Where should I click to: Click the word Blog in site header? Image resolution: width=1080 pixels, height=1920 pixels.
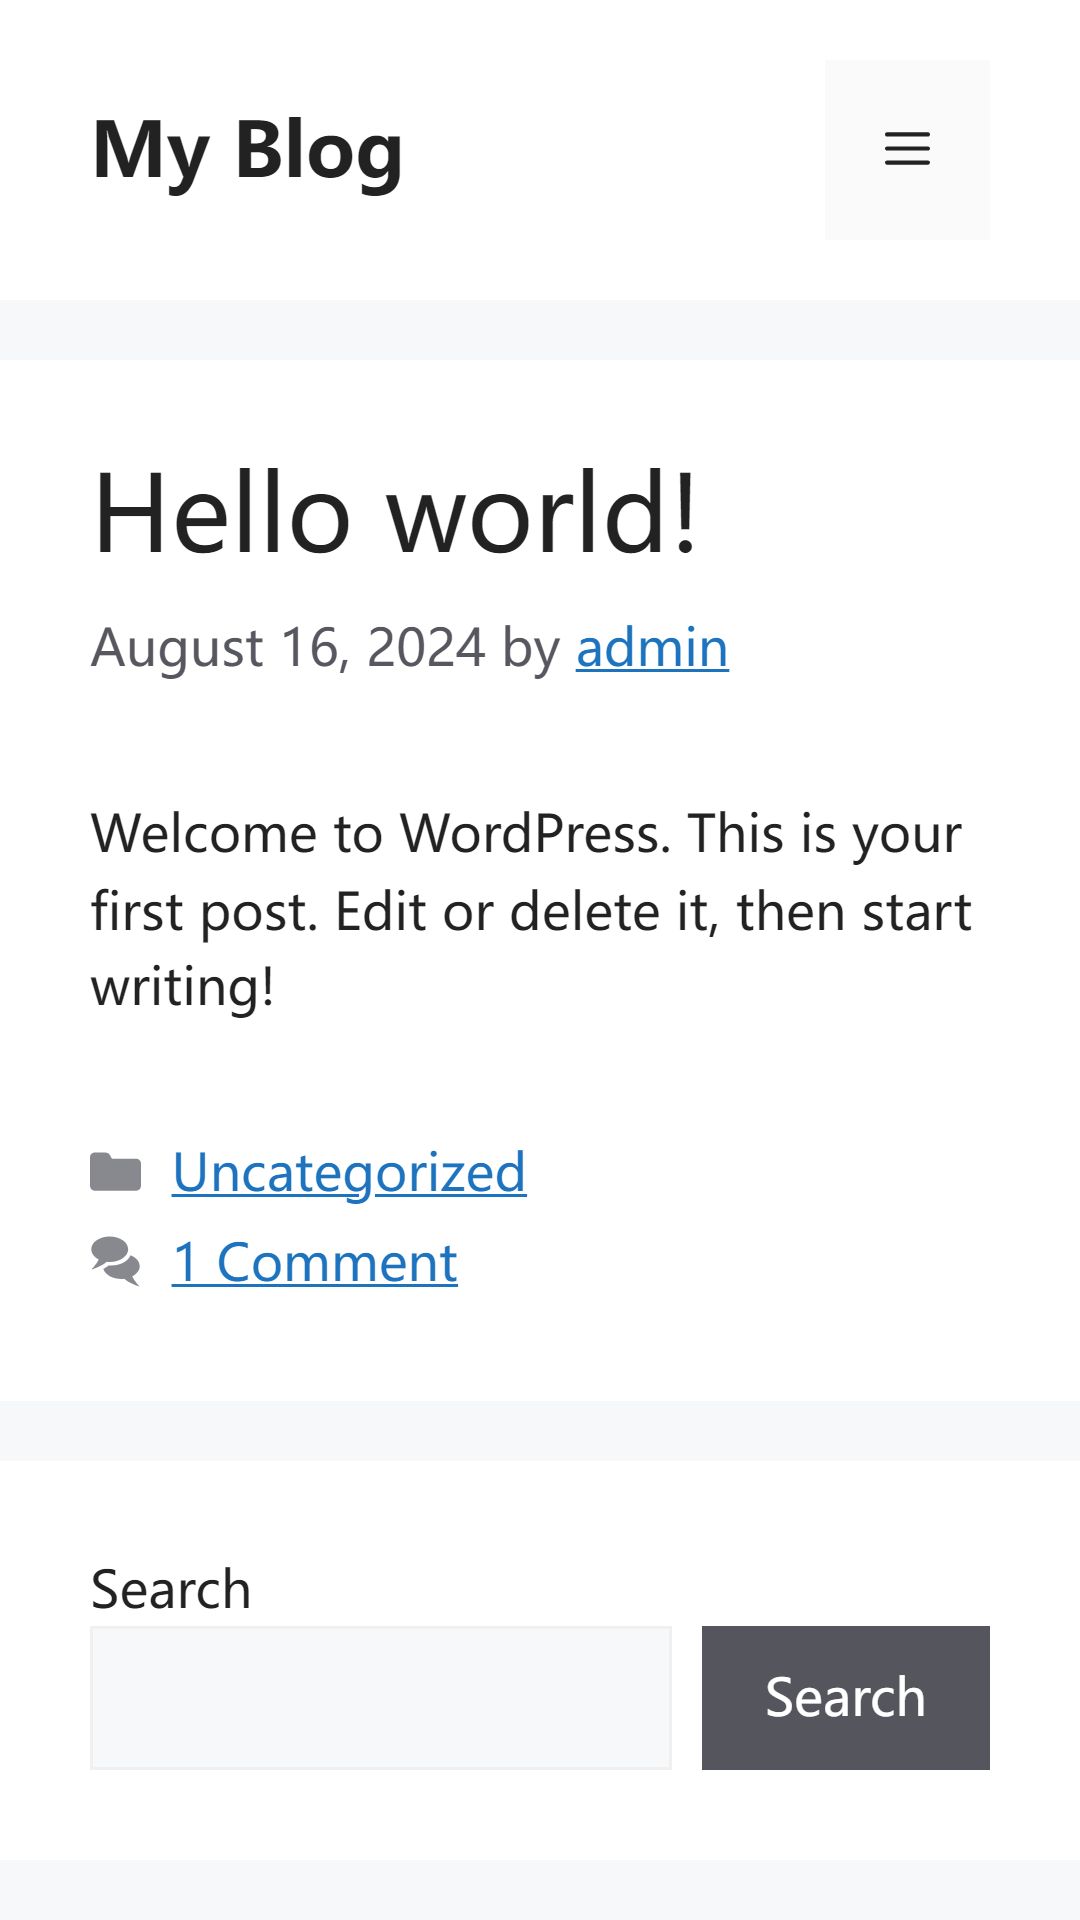pos(319,150)
